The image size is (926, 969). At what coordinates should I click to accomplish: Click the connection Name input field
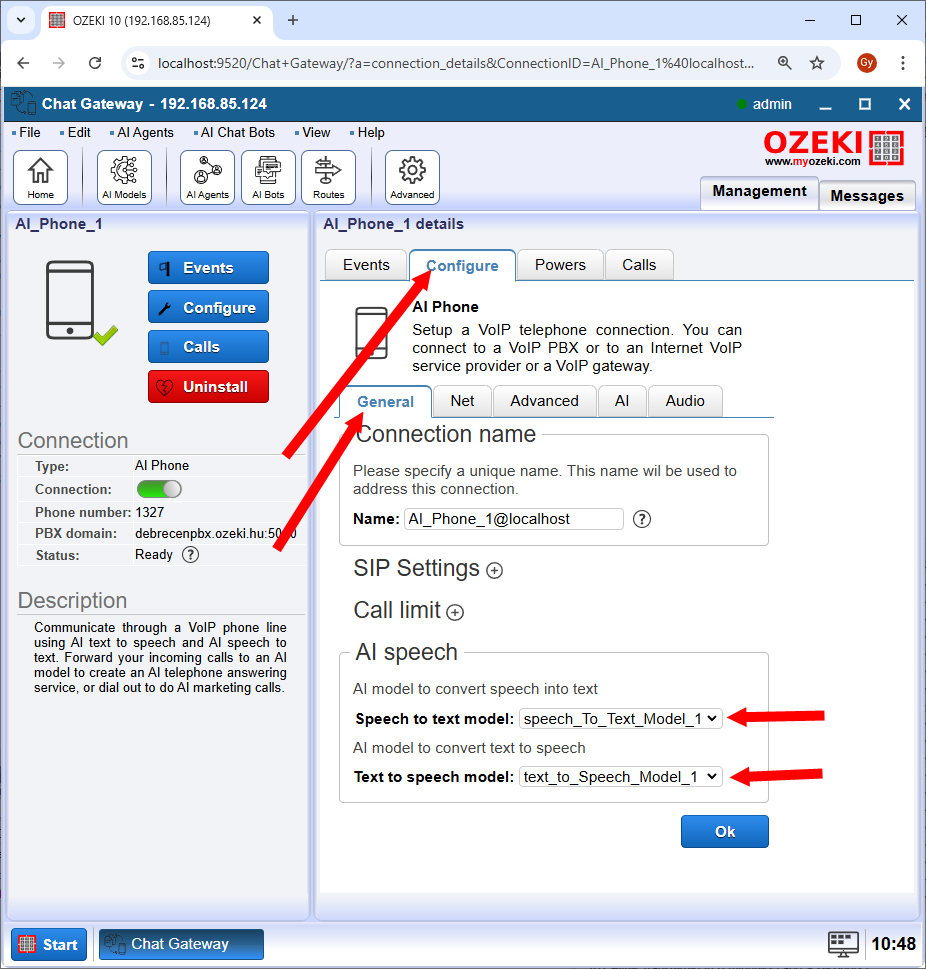click(x=514, y=519)
